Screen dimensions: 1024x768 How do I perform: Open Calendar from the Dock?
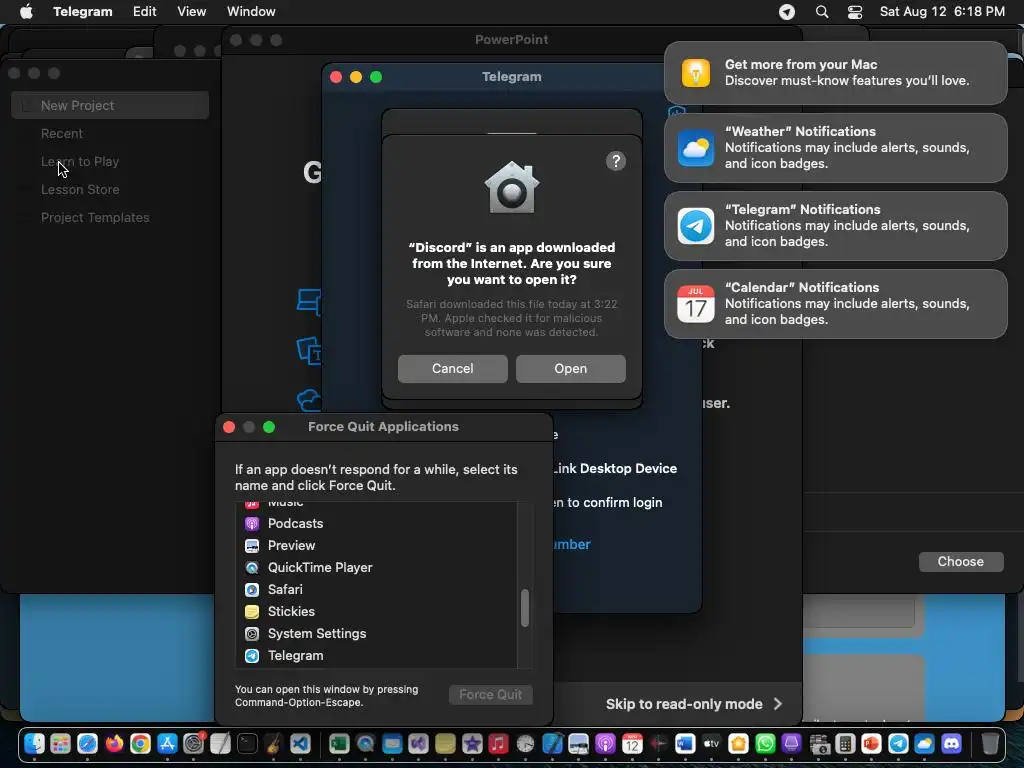click(632, 743)
